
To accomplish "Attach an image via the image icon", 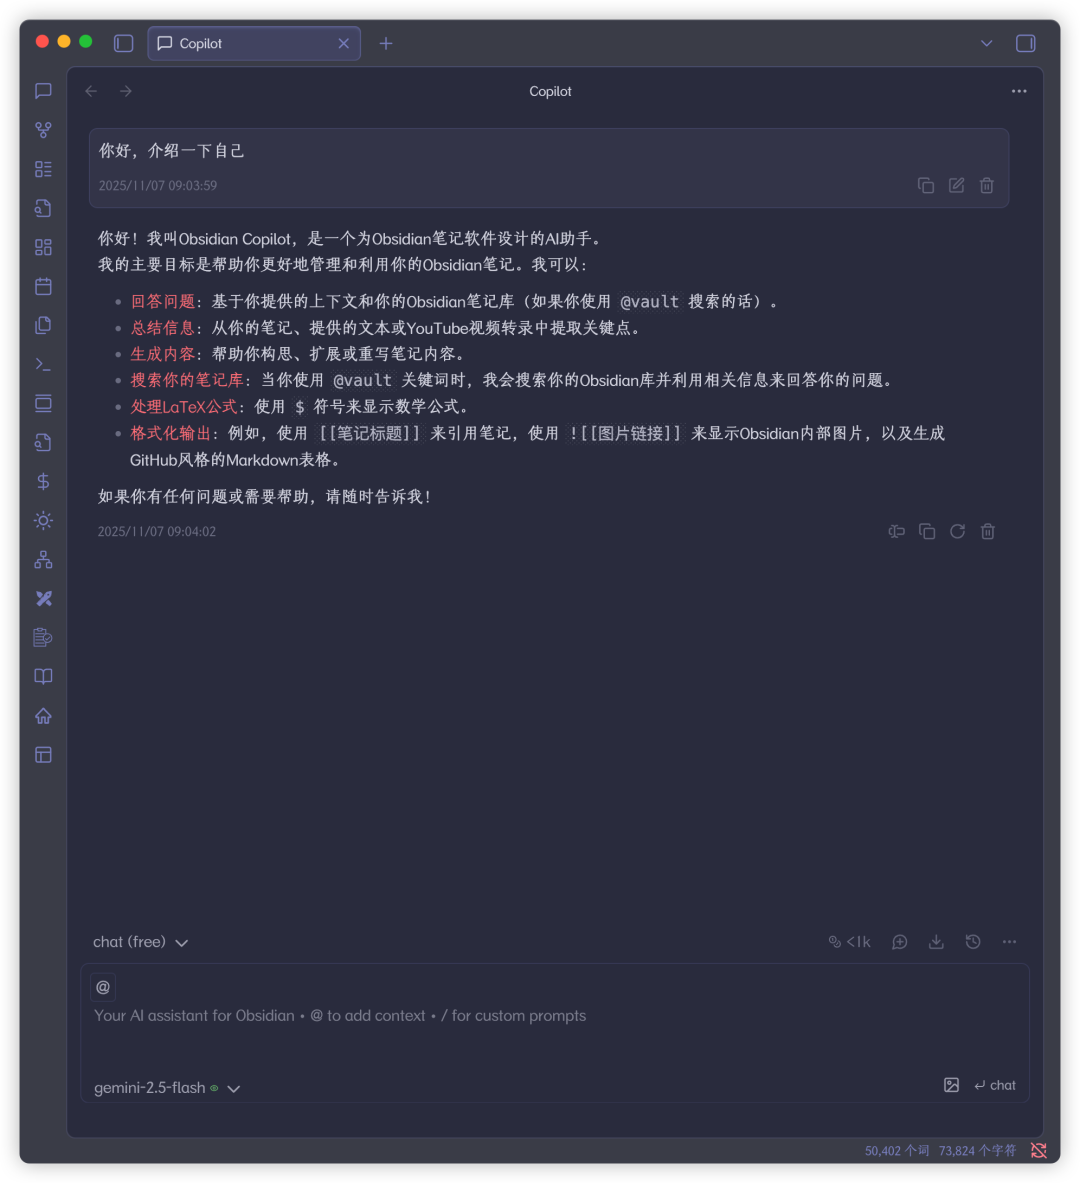I will click(x=950, y=1085).
